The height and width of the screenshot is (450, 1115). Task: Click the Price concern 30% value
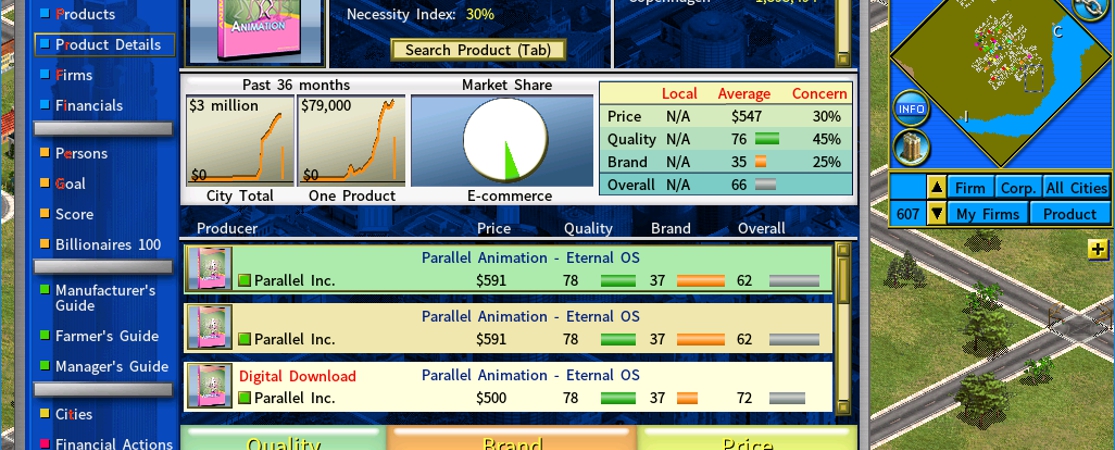(826, 116)
